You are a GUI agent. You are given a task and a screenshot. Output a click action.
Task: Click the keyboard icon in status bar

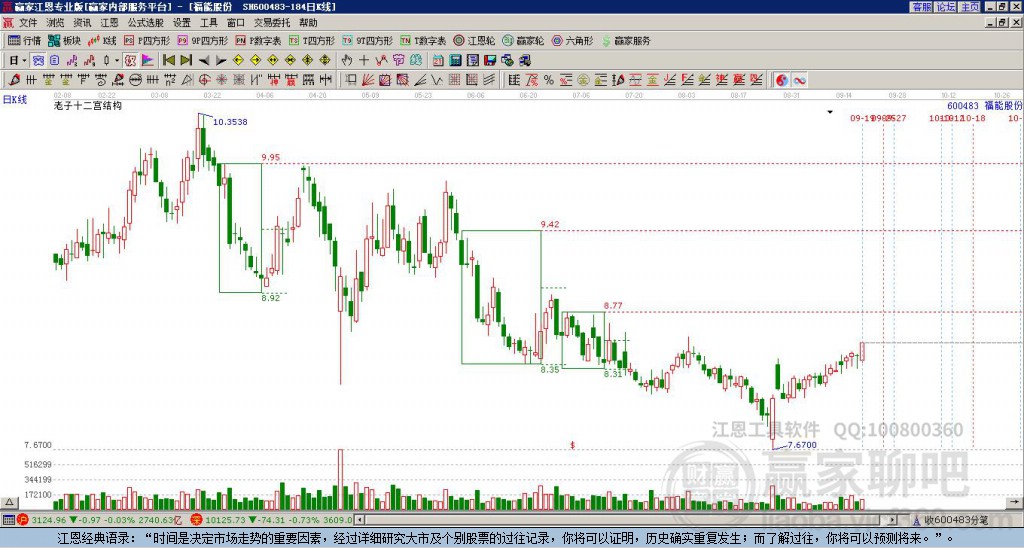pos(8,520)
